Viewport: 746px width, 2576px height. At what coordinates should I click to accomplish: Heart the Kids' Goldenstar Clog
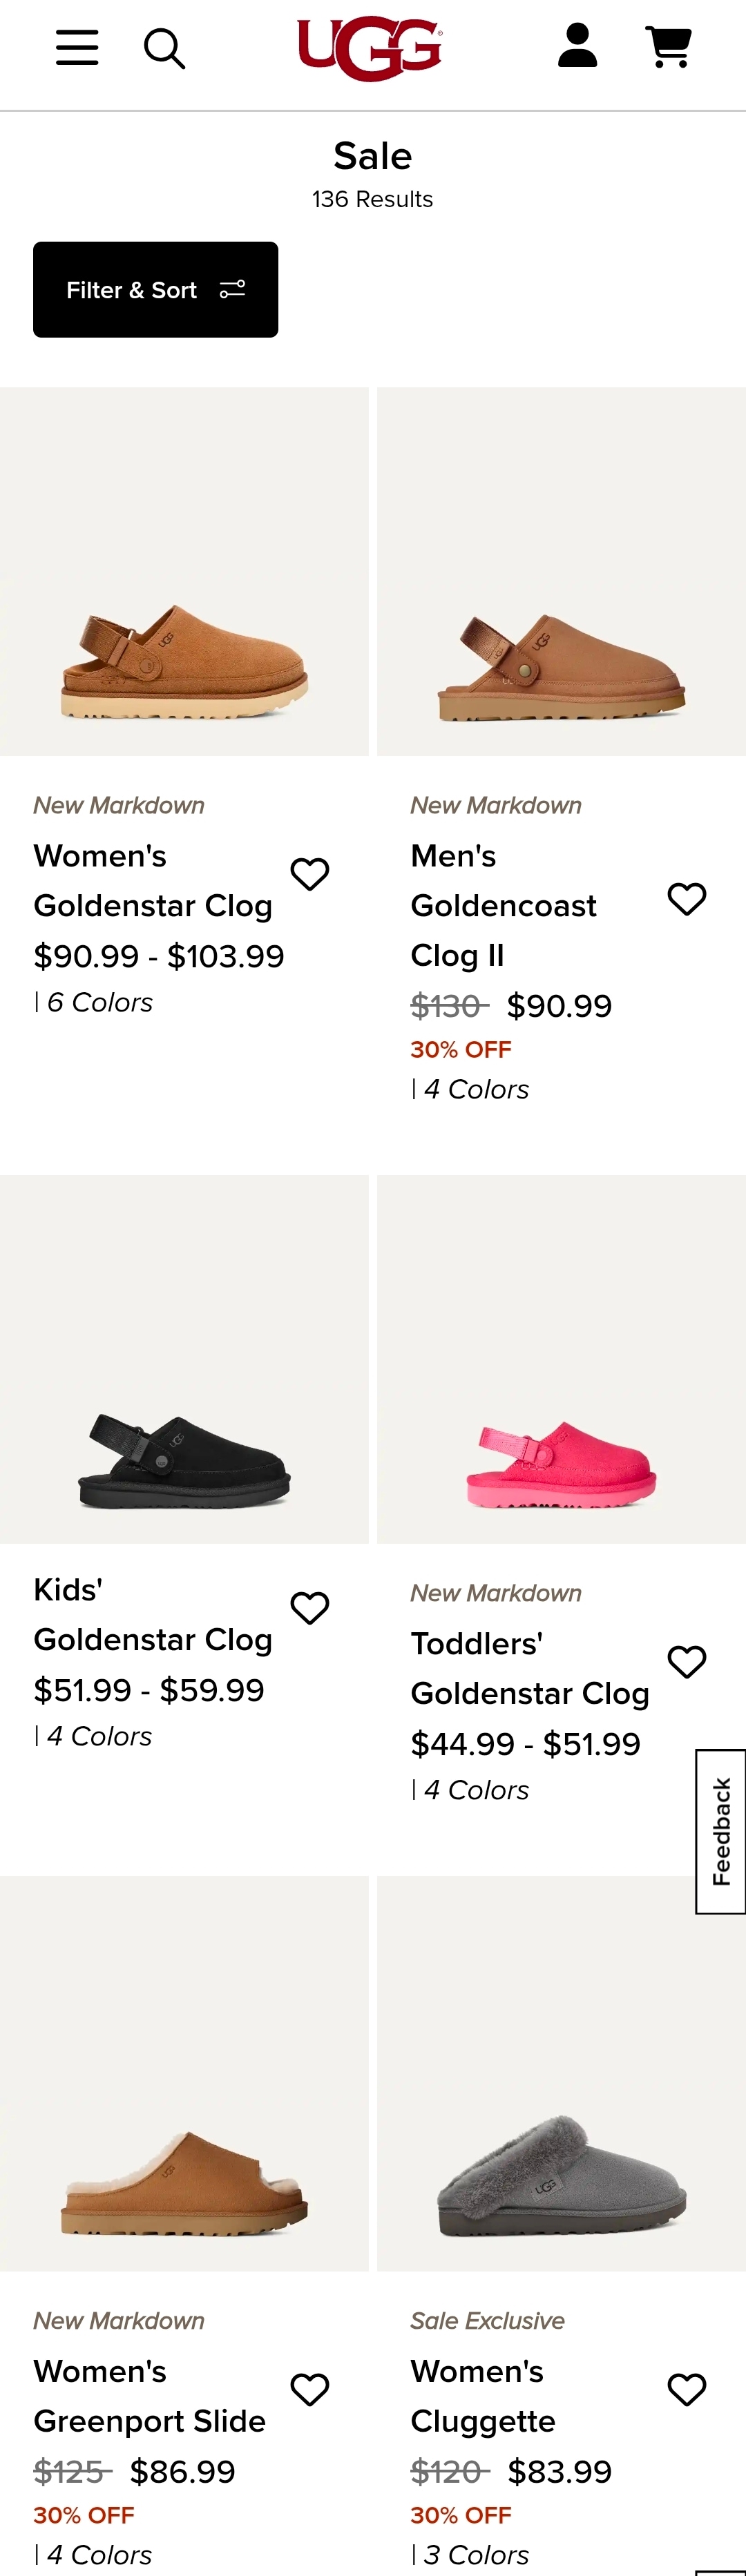[x=310, y=1608]
